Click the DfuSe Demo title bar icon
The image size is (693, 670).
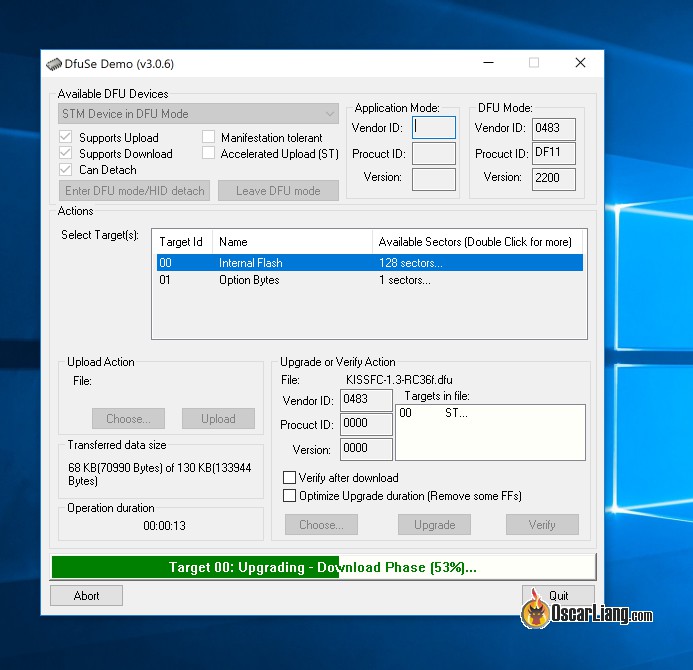tap(54, 64)
